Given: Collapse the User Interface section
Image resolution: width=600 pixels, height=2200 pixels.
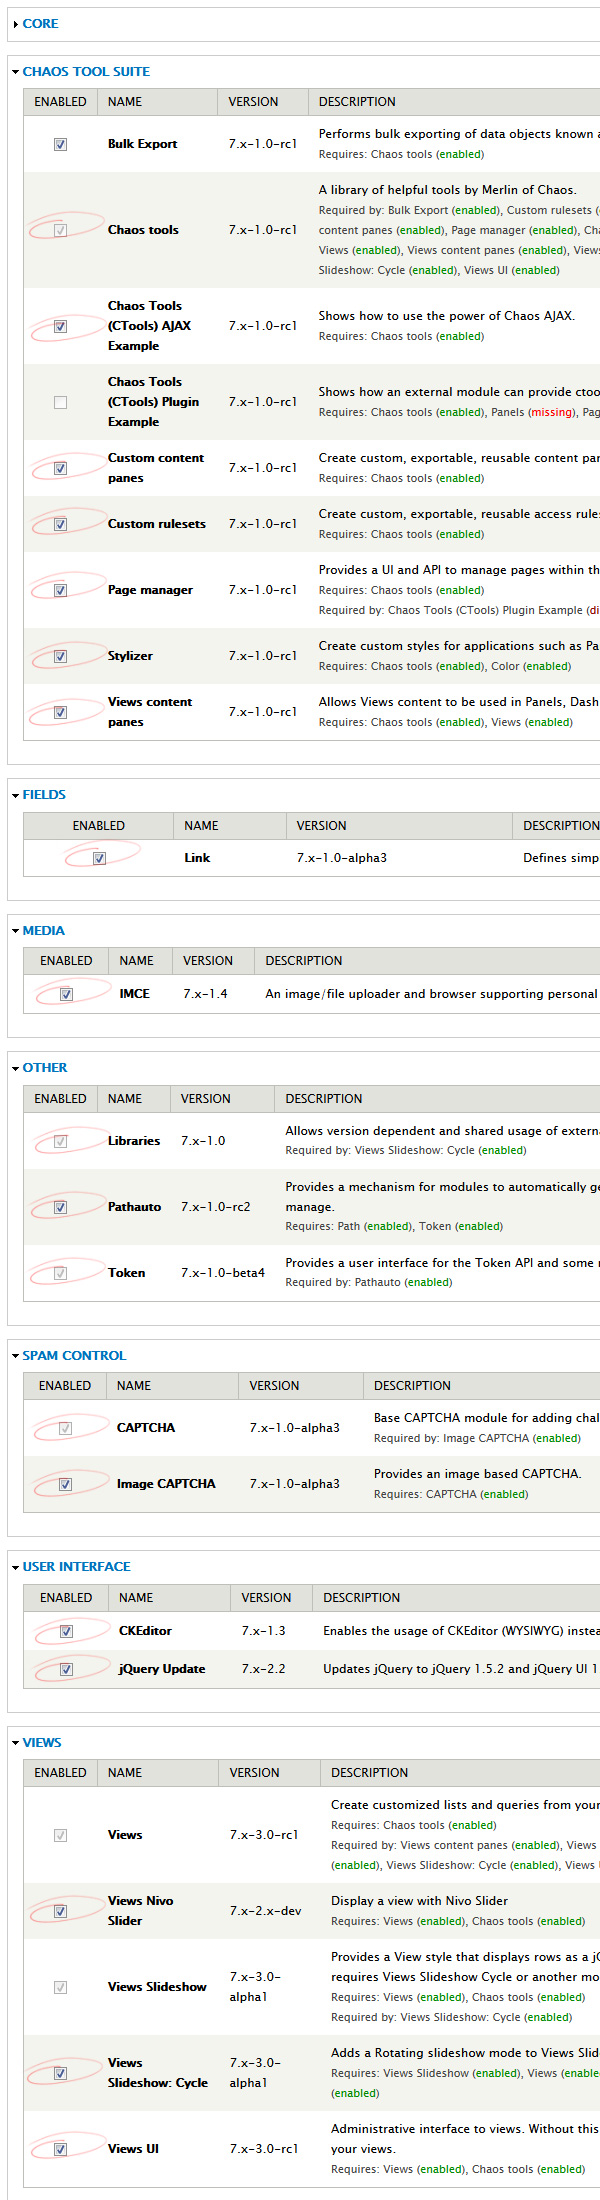Looking at the screenshot, I should (76, 1566).
